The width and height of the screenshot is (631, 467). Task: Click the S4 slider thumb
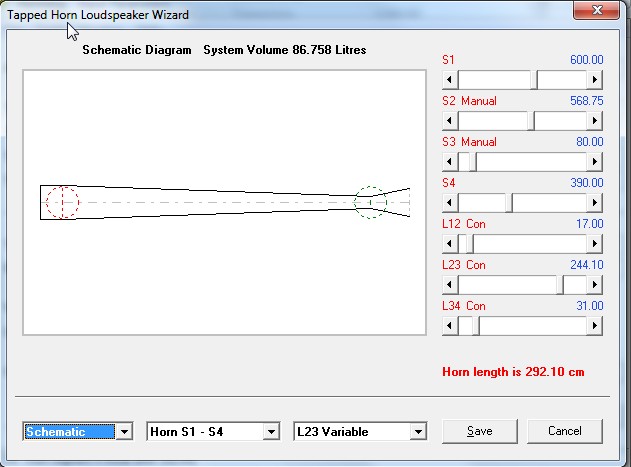click(509, 203)
